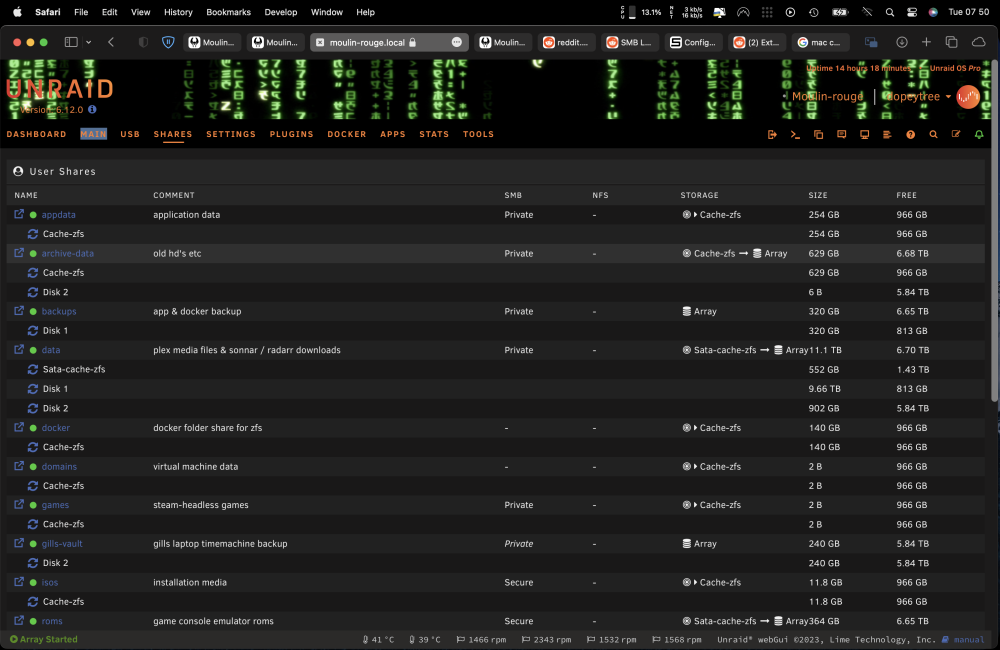Click browse icon for the data share
Screen dimensions: 1000x650
(19, 350)
